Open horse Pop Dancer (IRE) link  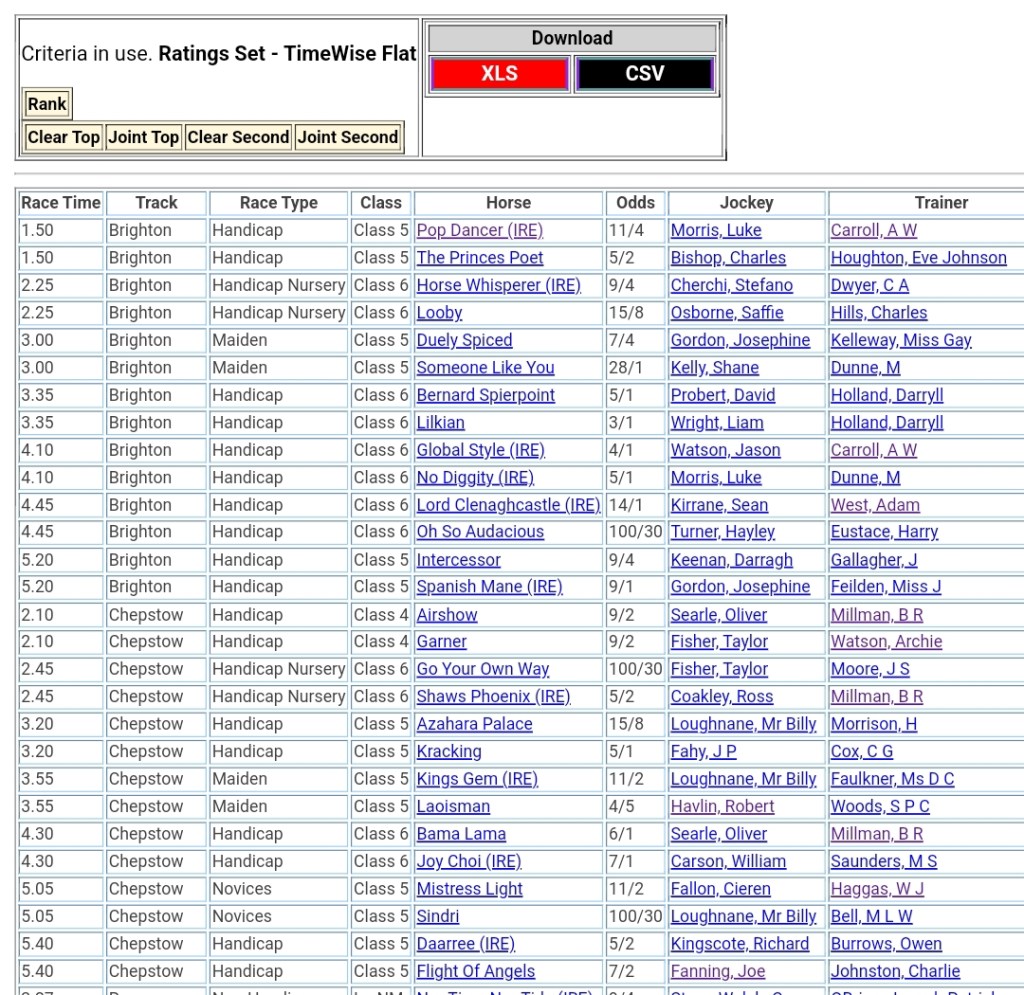pos(479,230)
